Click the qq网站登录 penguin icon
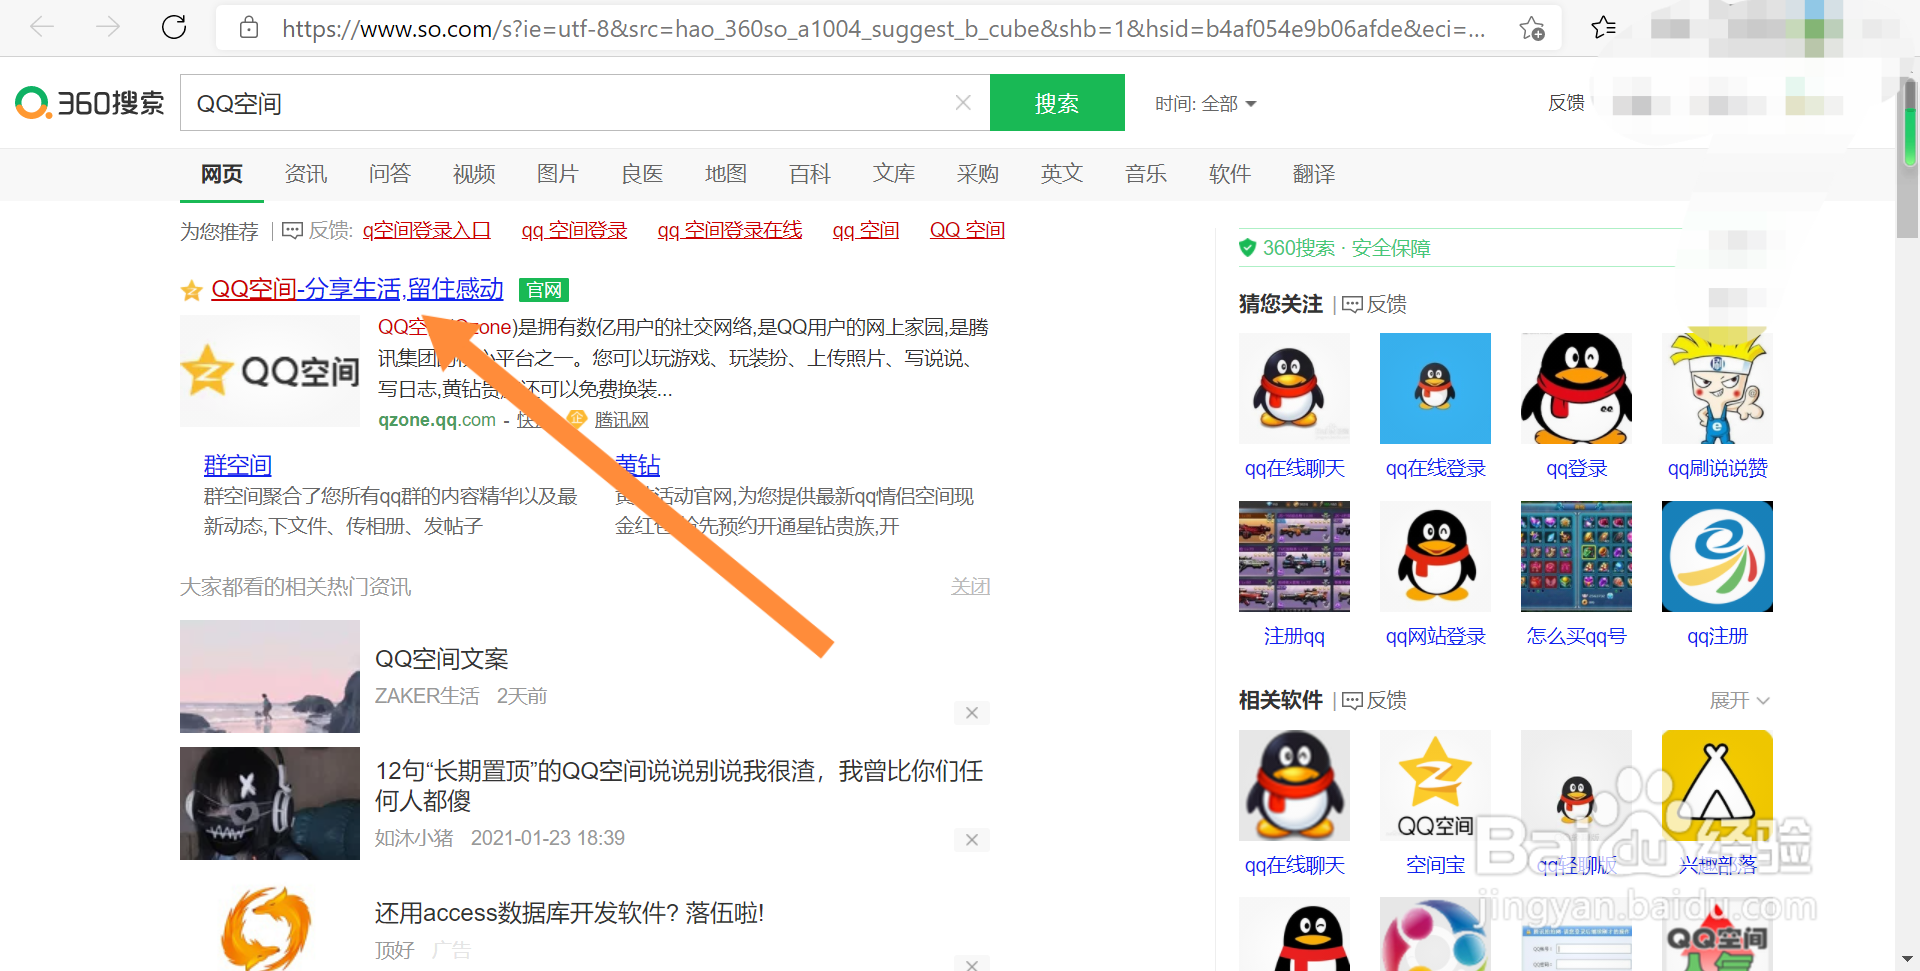Image resolution: width=1920 pixels, height=971 pixels. [1435, 556]
